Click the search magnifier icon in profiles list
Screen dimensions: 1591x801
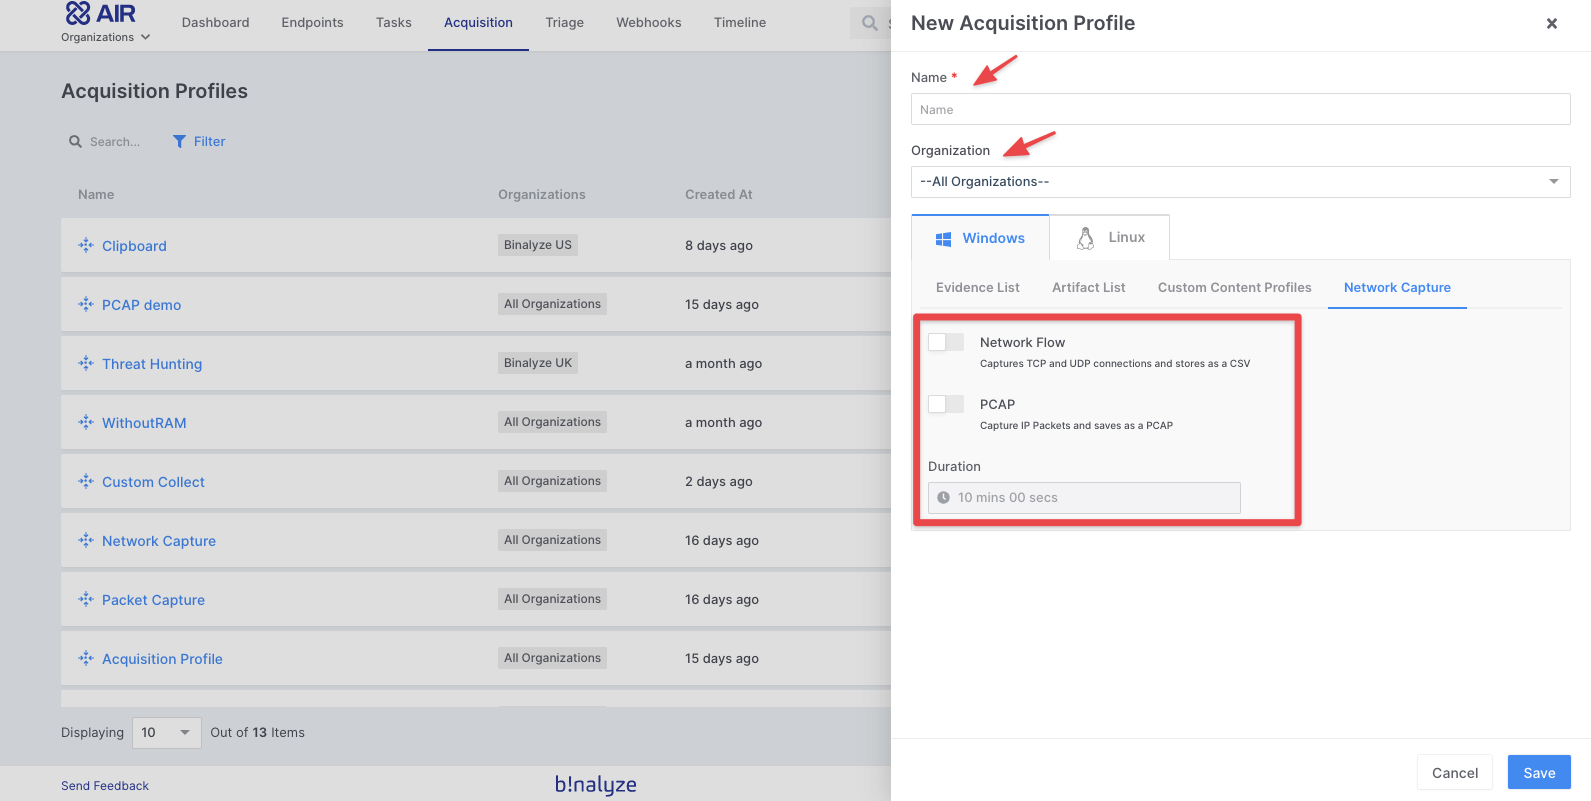(x=75, y=142)
